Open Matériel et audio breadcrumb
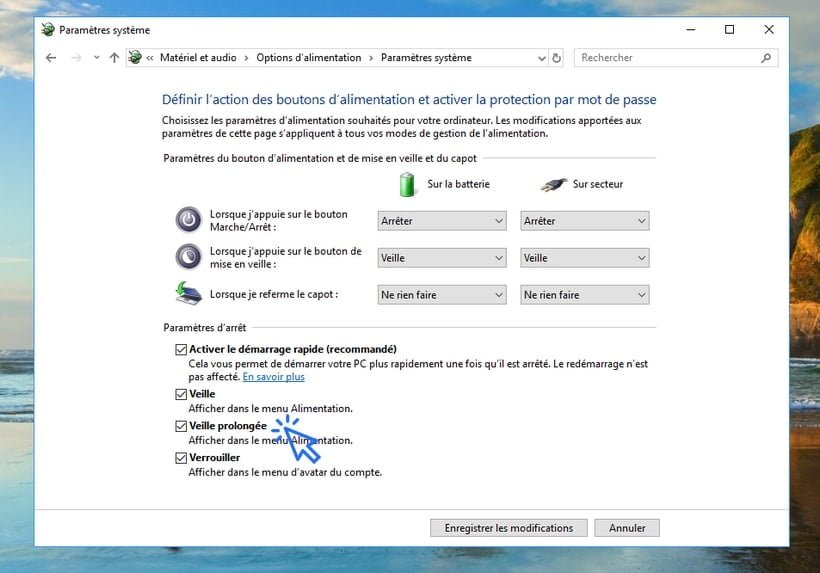Screen dimensions: 820x573 pos(198,58)
